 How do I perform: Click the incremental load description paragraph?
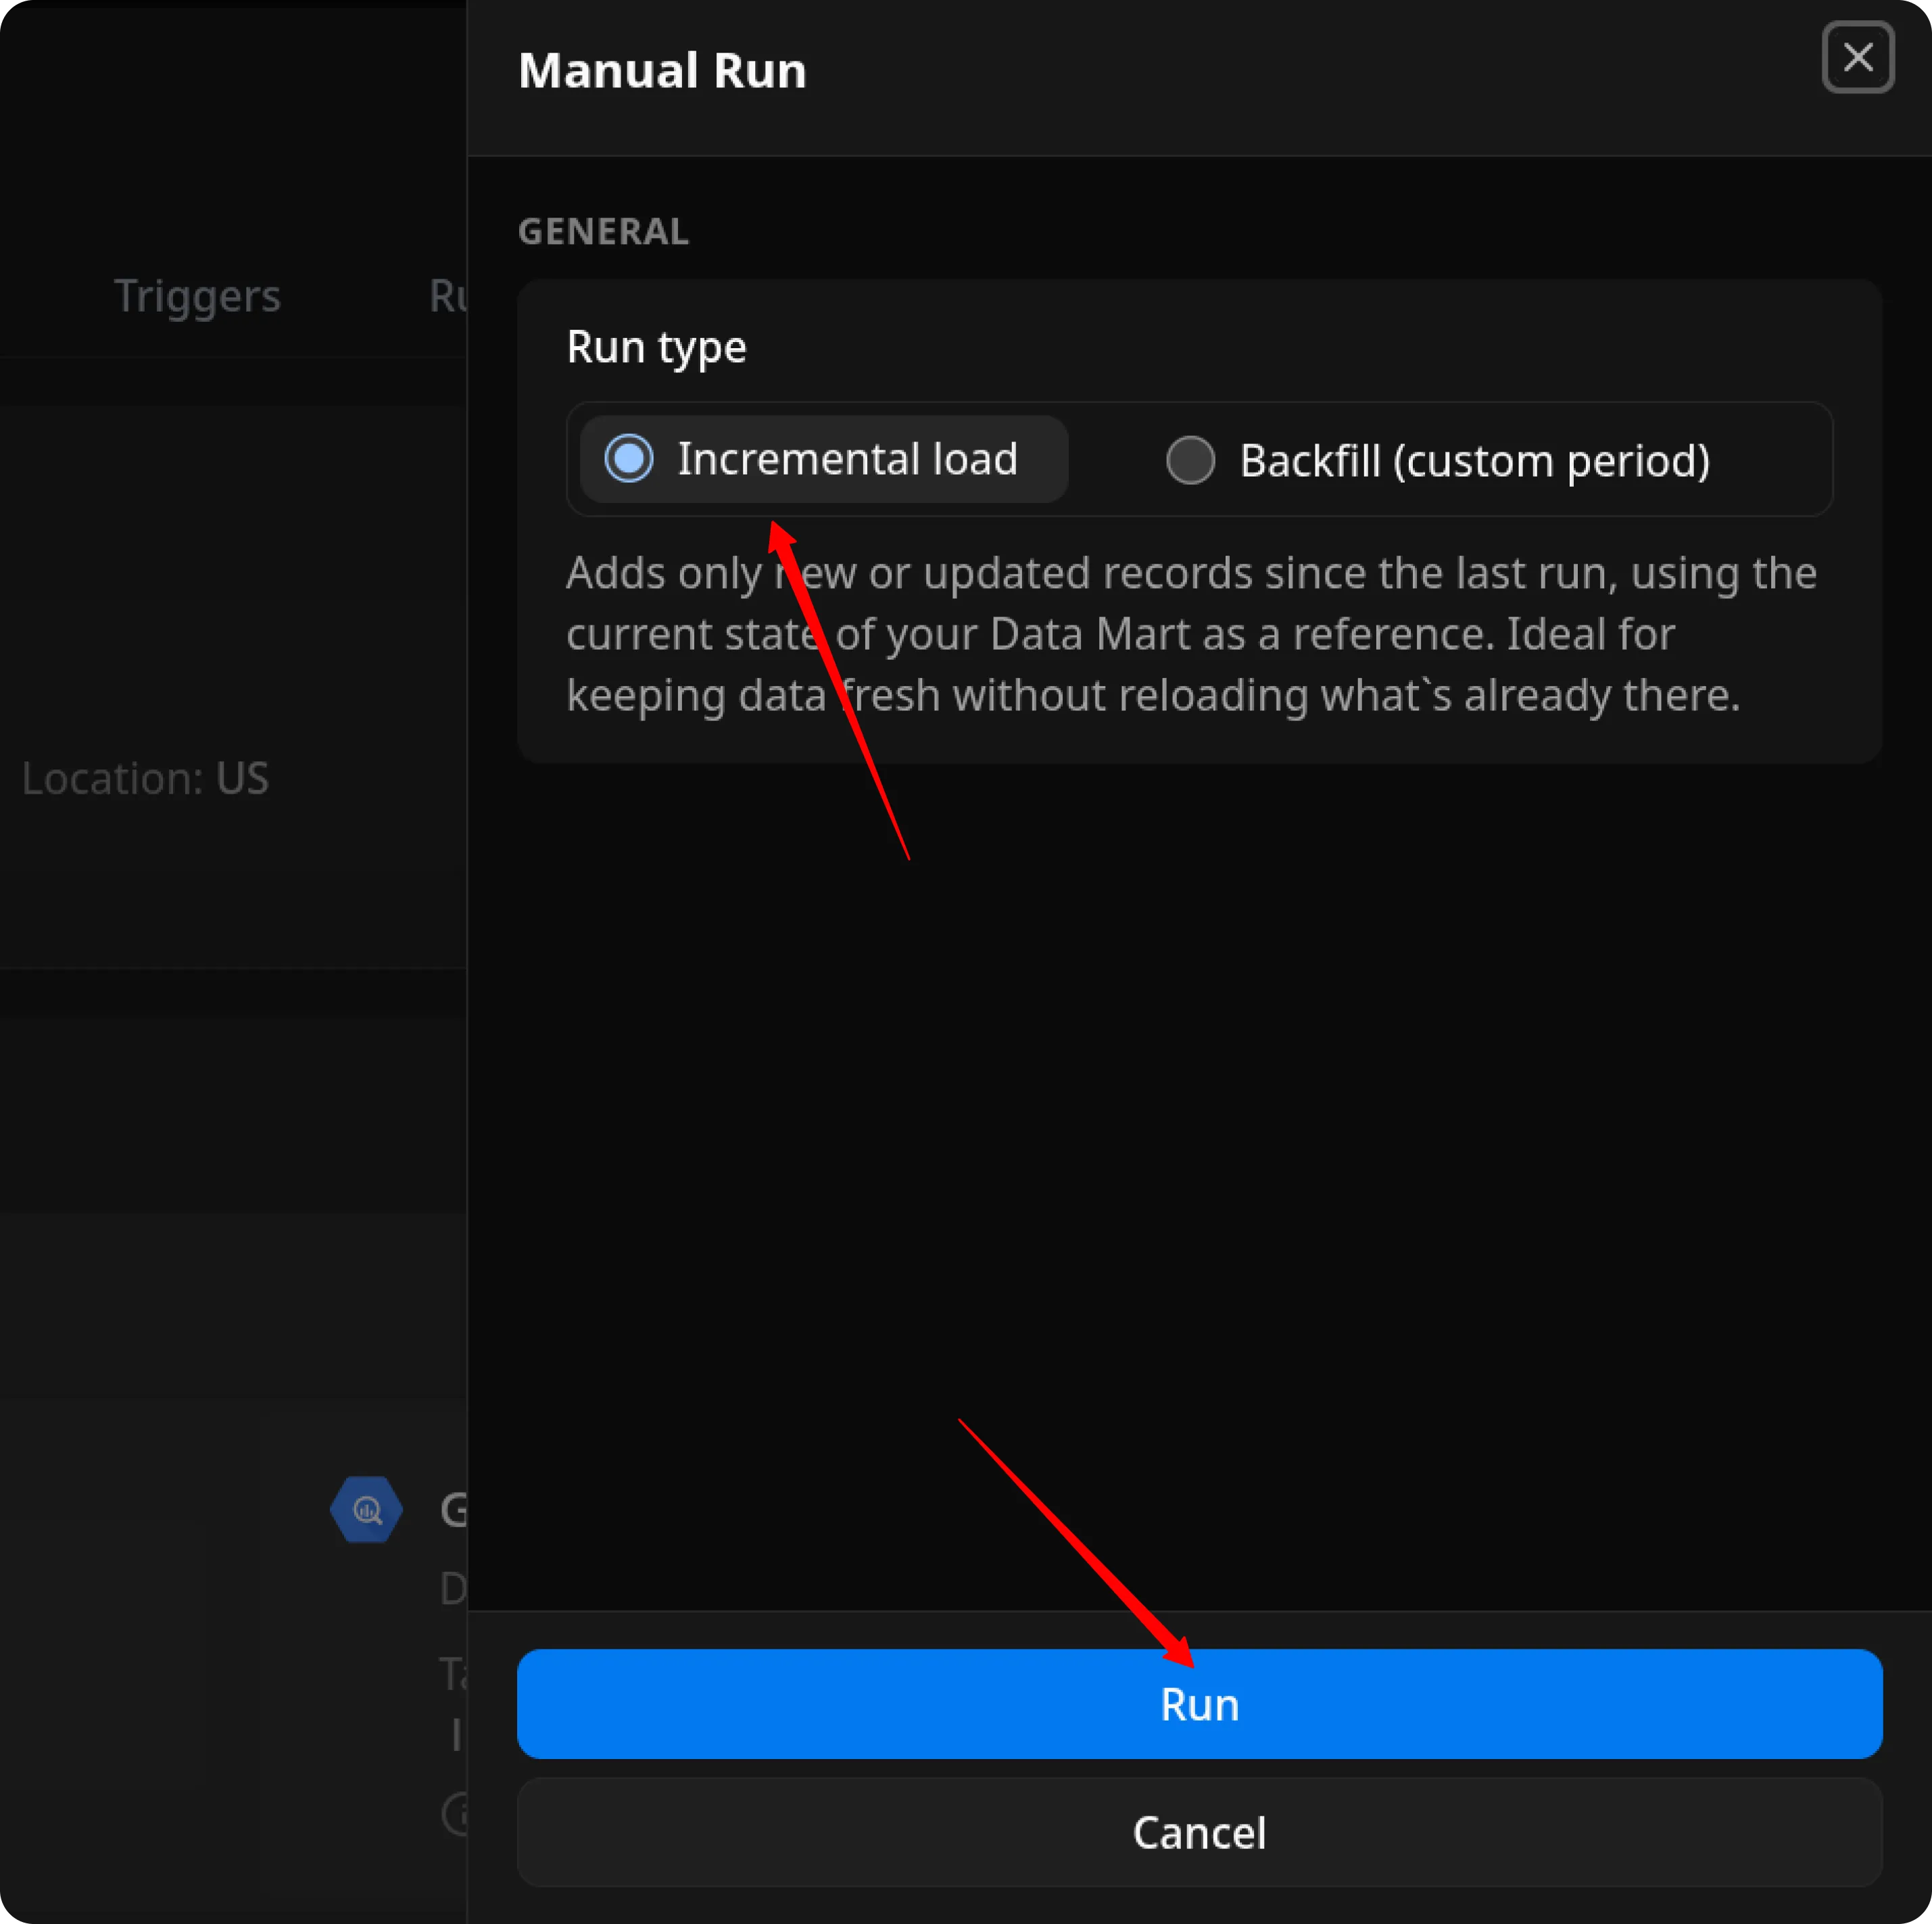[1190, 634]
